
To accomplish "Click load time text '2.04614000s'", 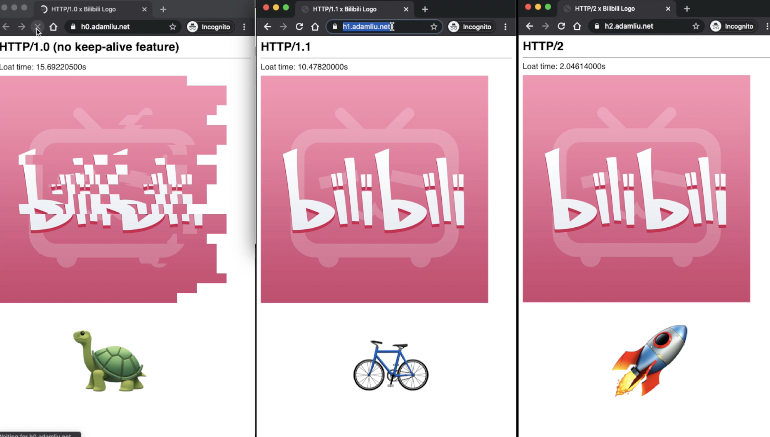I will click(582, 66).
